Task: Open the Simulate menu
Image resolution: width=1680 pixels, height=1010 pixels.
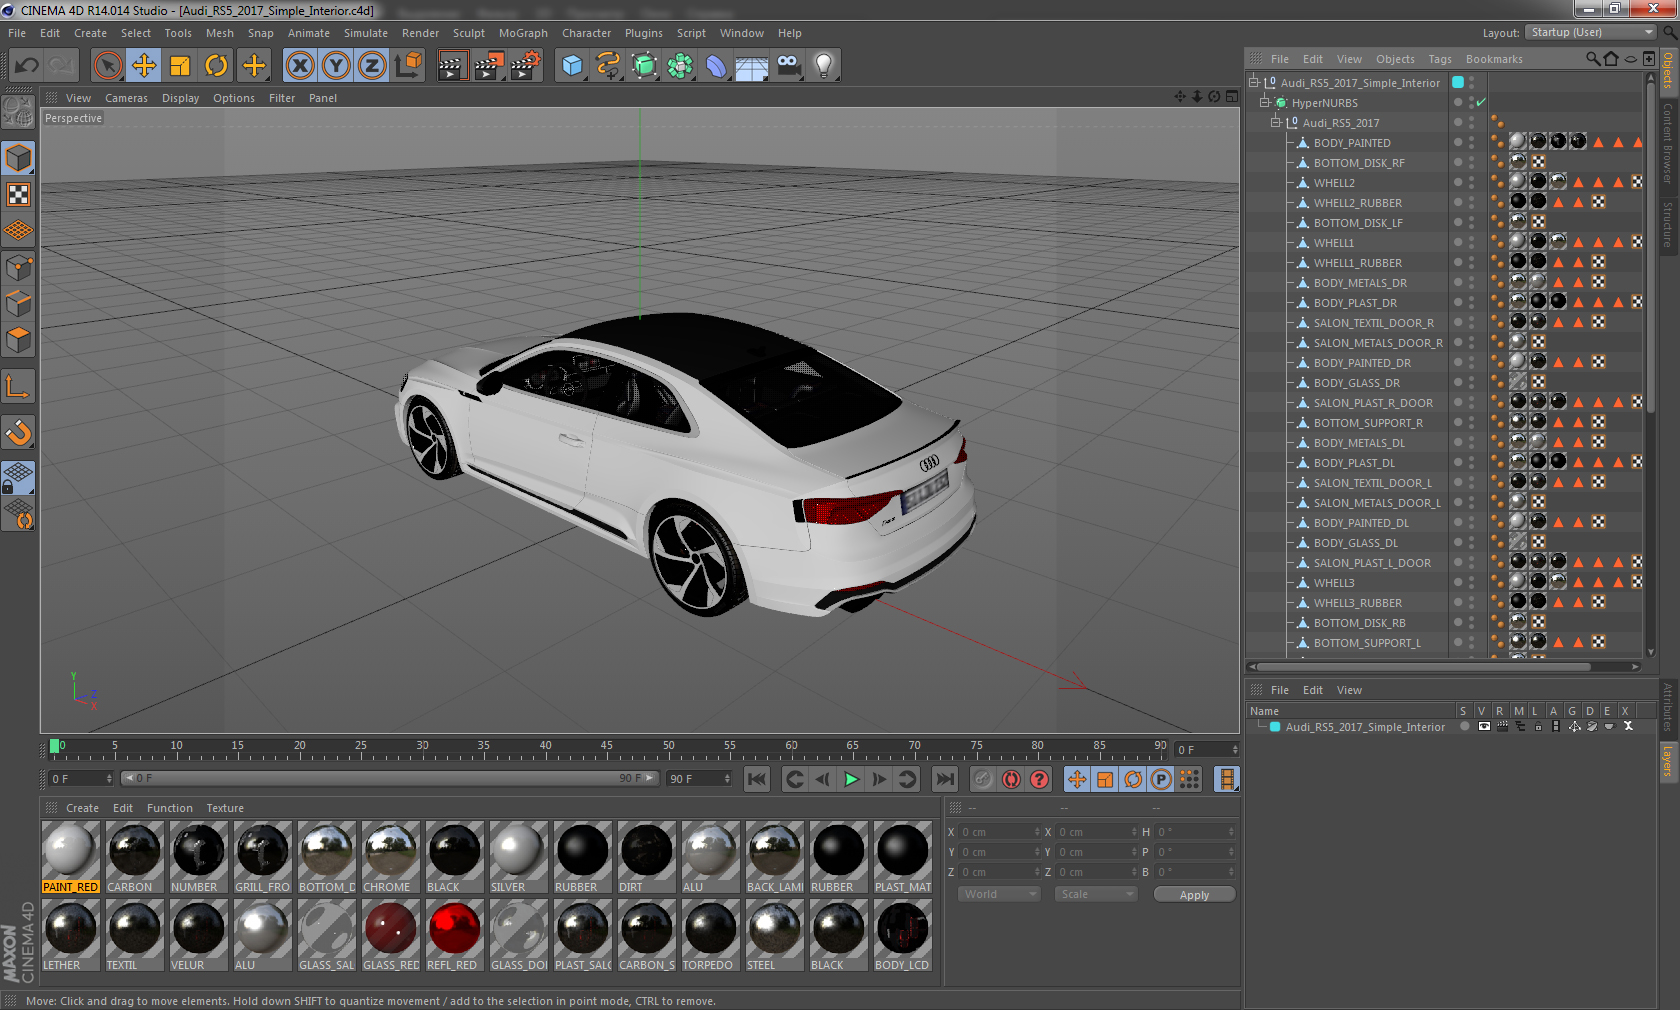Action: (x=366, y=33)
